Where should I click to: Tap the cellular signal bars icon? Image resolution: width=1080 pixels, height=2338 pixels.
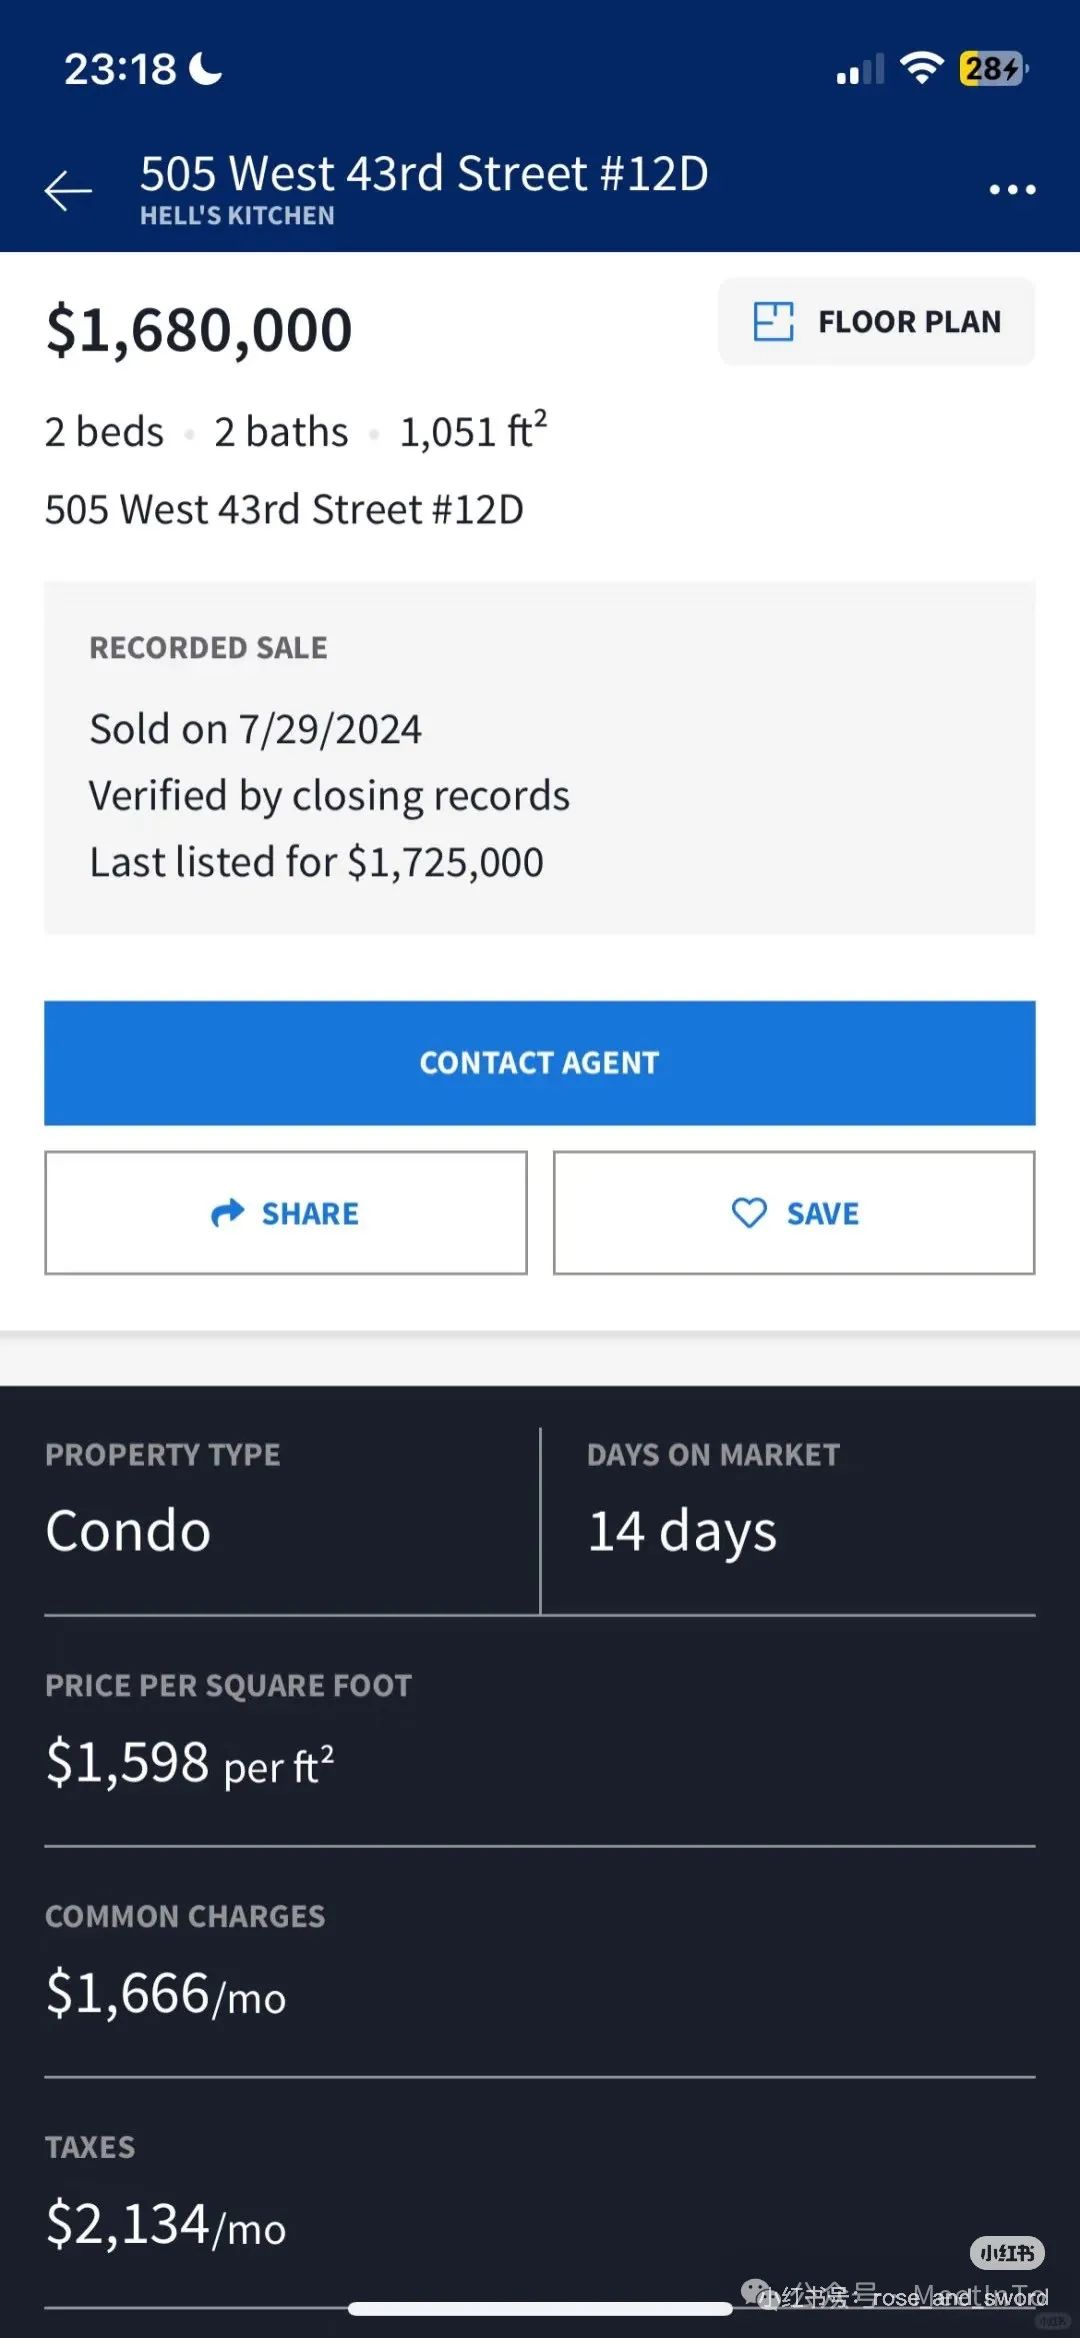tap(860, 69)
